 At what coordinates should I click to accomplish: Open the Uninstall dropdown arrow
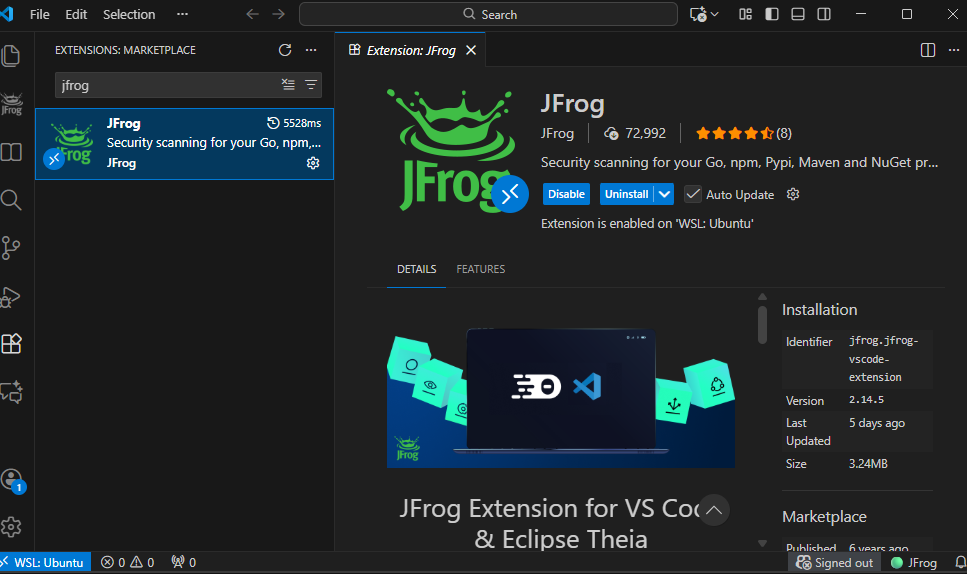(x=664, y=194)
